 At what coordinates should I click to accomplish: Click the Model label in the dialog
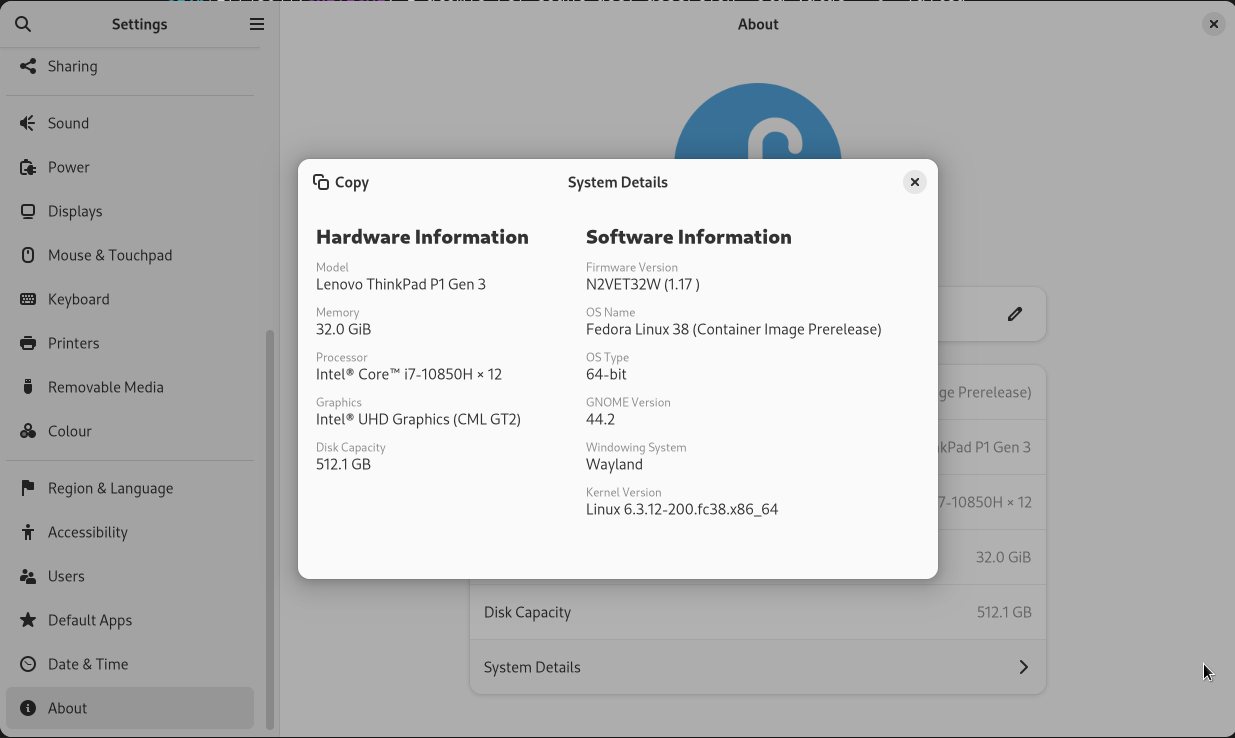tap(332, 267)
